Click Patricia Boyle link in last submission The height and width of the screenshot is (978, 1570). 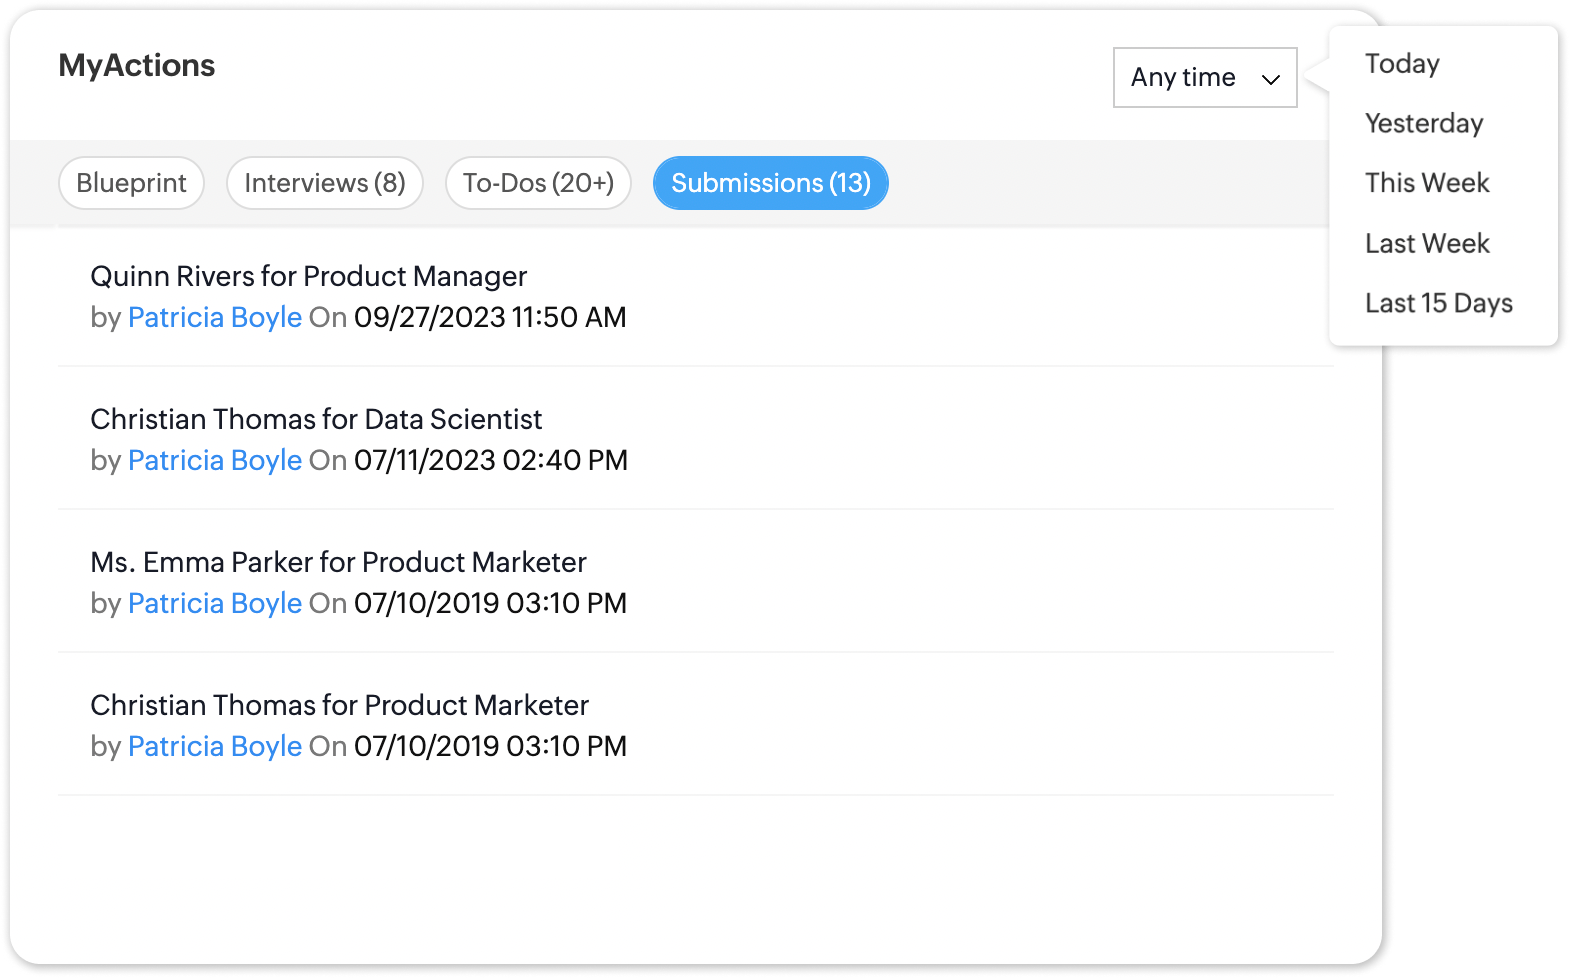click(214, 747)
